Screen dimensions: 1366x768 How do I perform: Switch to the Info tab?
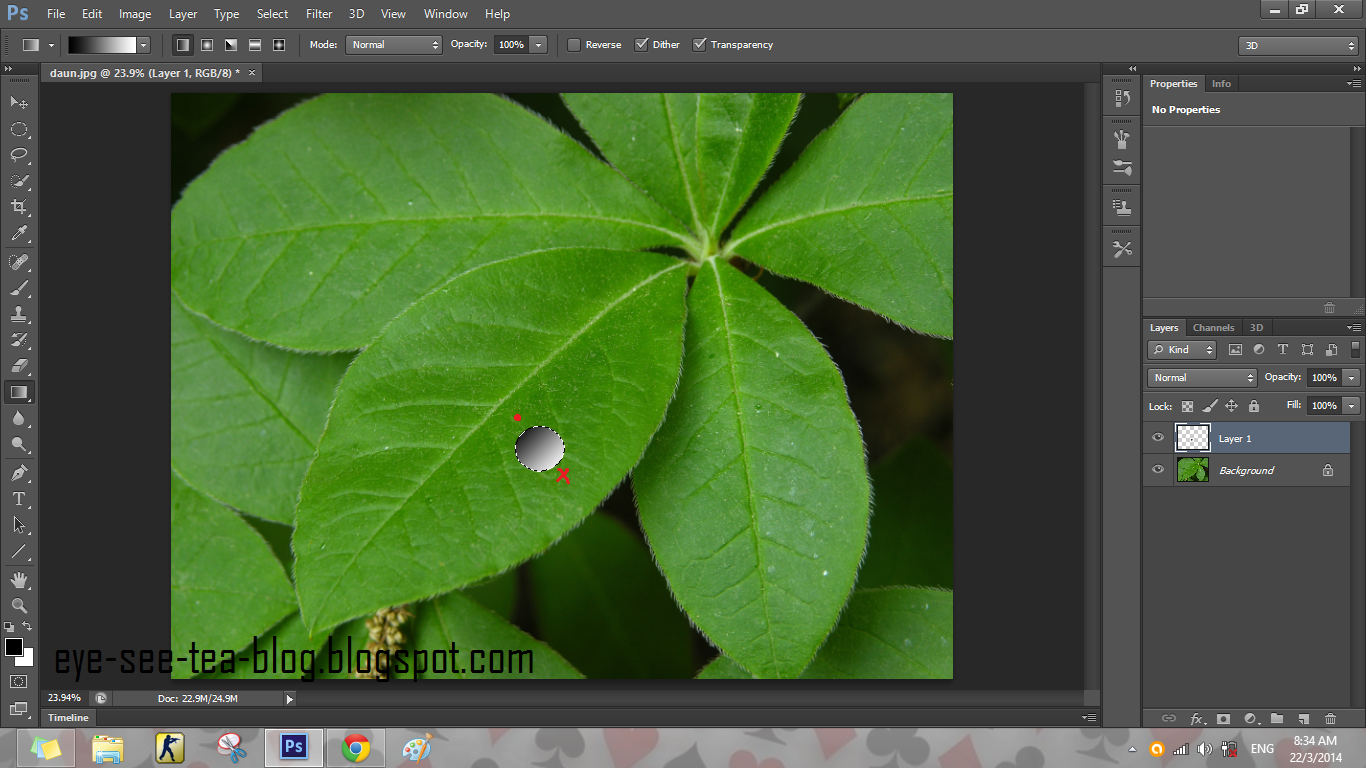click(x=1221, y=84)
